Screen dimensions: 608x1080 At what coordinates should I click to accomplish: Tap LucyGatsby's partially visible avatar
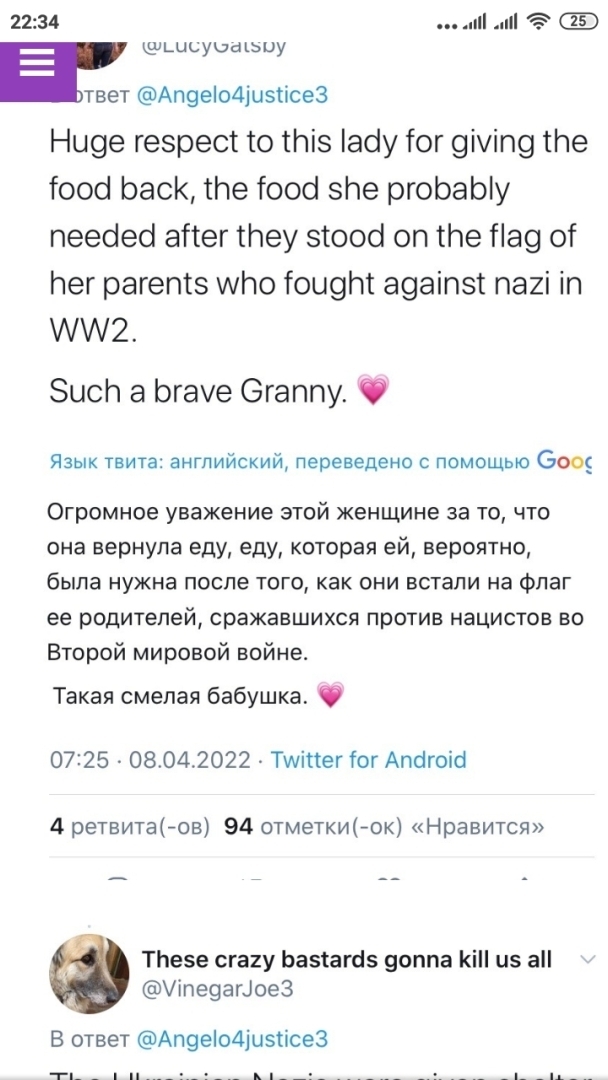tap(100, 52)
